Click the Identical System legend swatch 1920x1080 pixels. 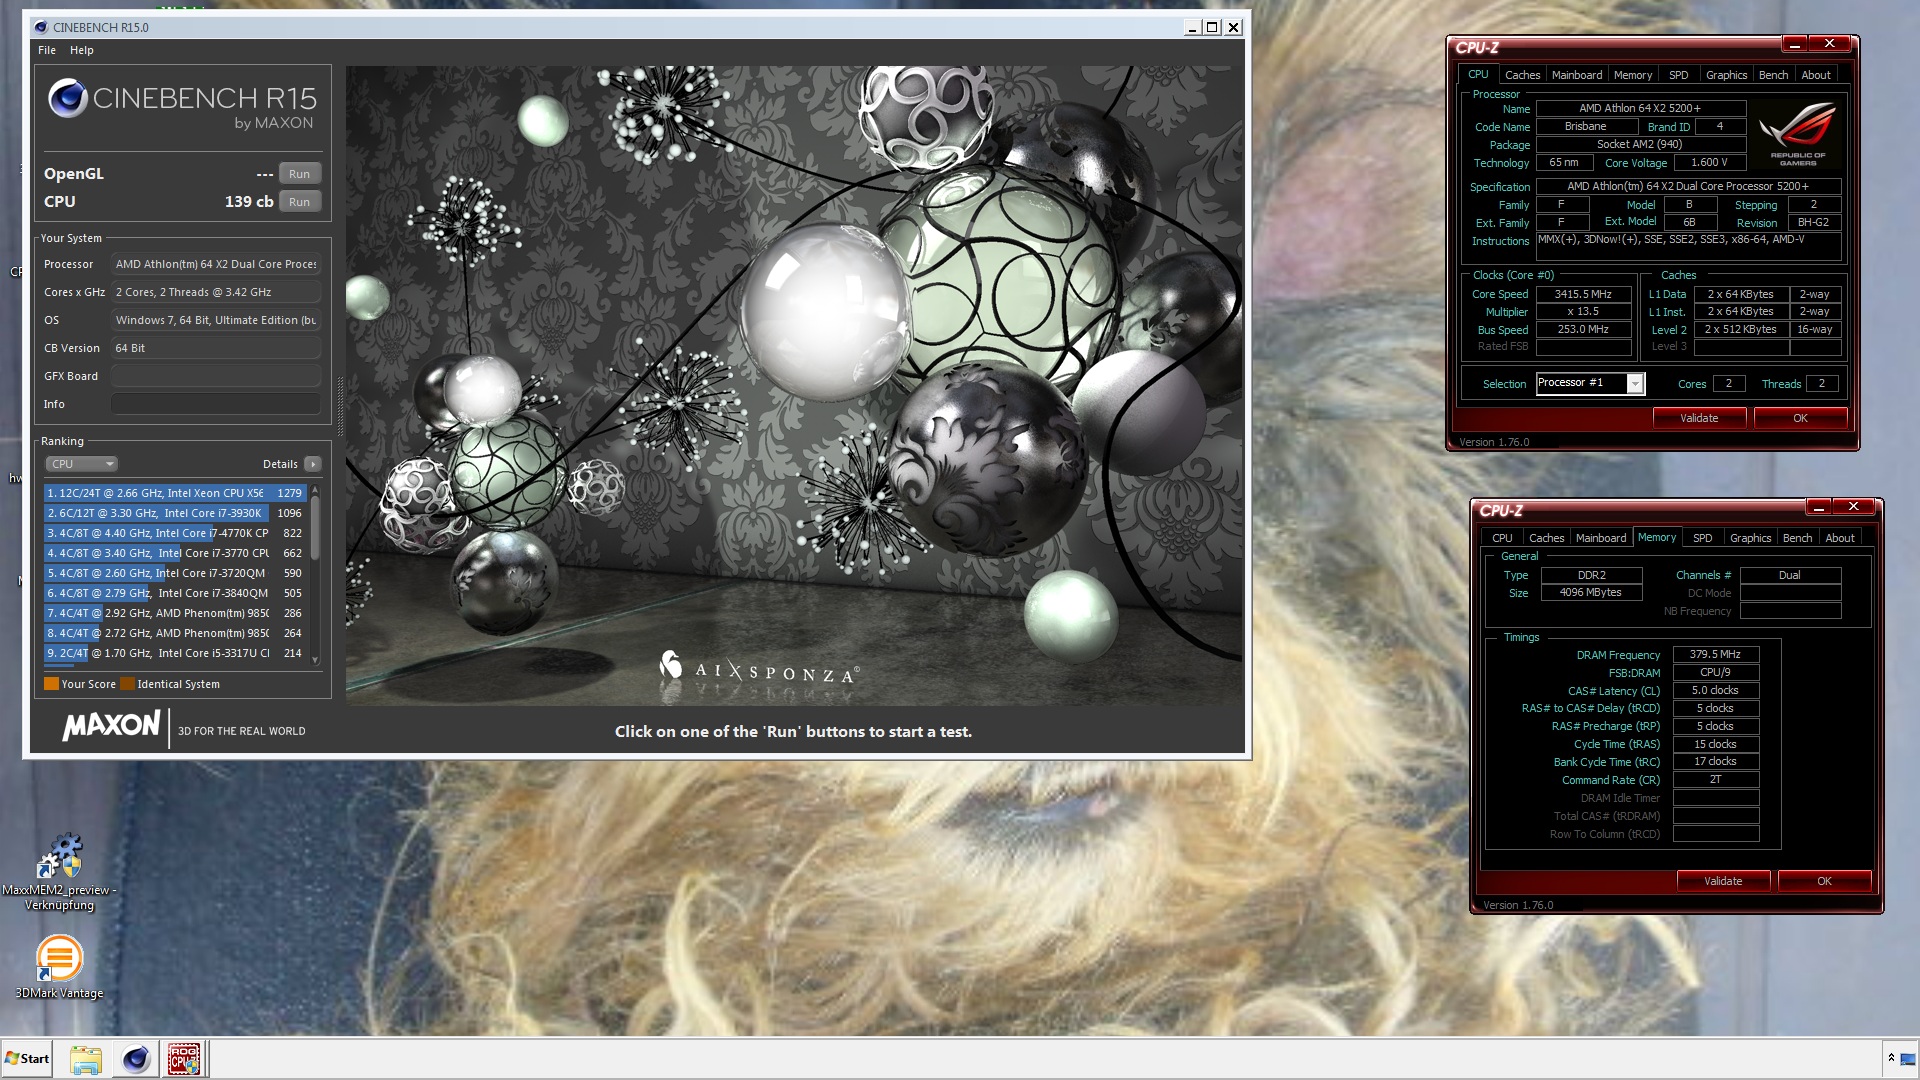tap(127, 684)
